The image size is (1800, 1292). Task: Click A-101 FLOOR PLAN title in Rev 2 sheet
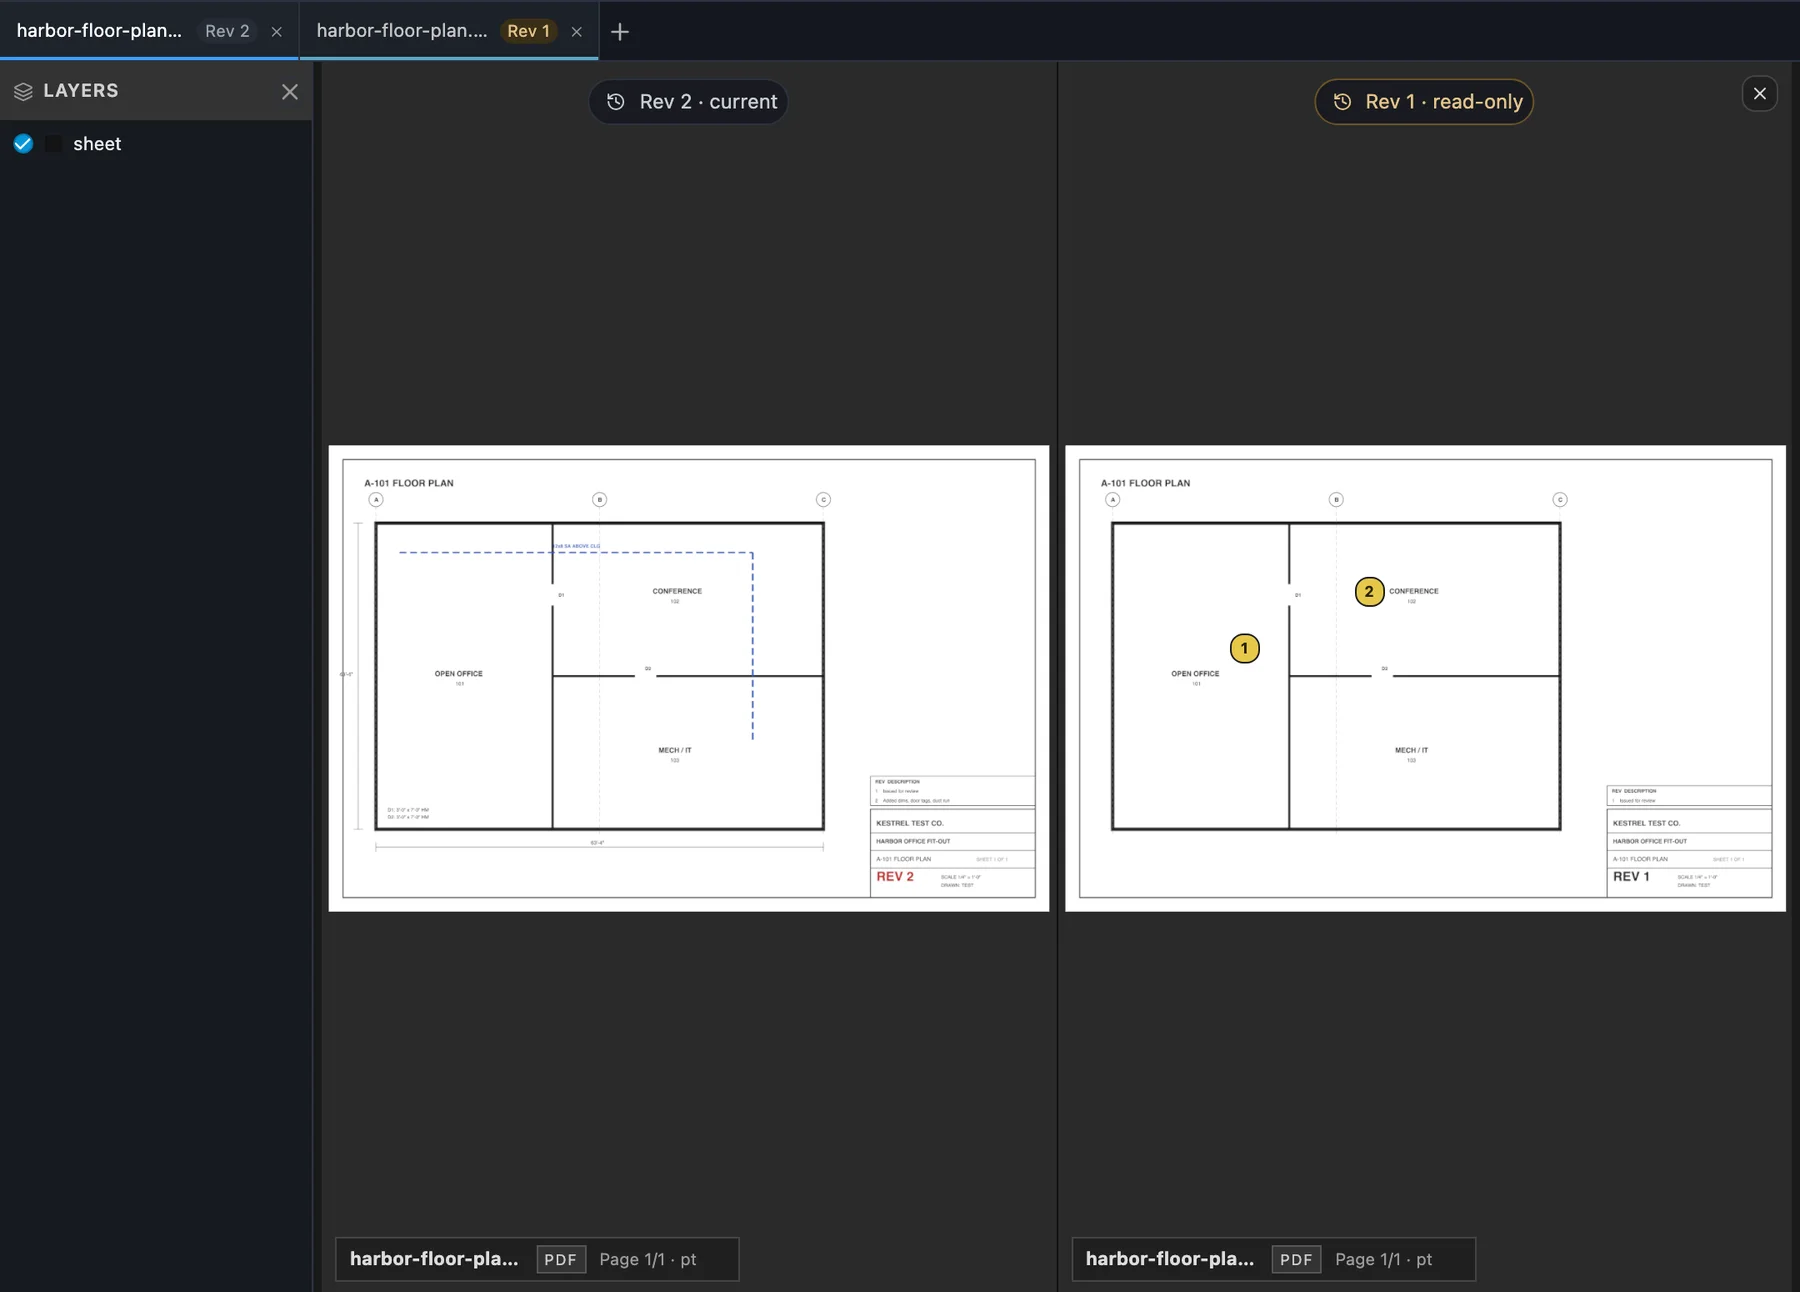click(x=409, y=483)
